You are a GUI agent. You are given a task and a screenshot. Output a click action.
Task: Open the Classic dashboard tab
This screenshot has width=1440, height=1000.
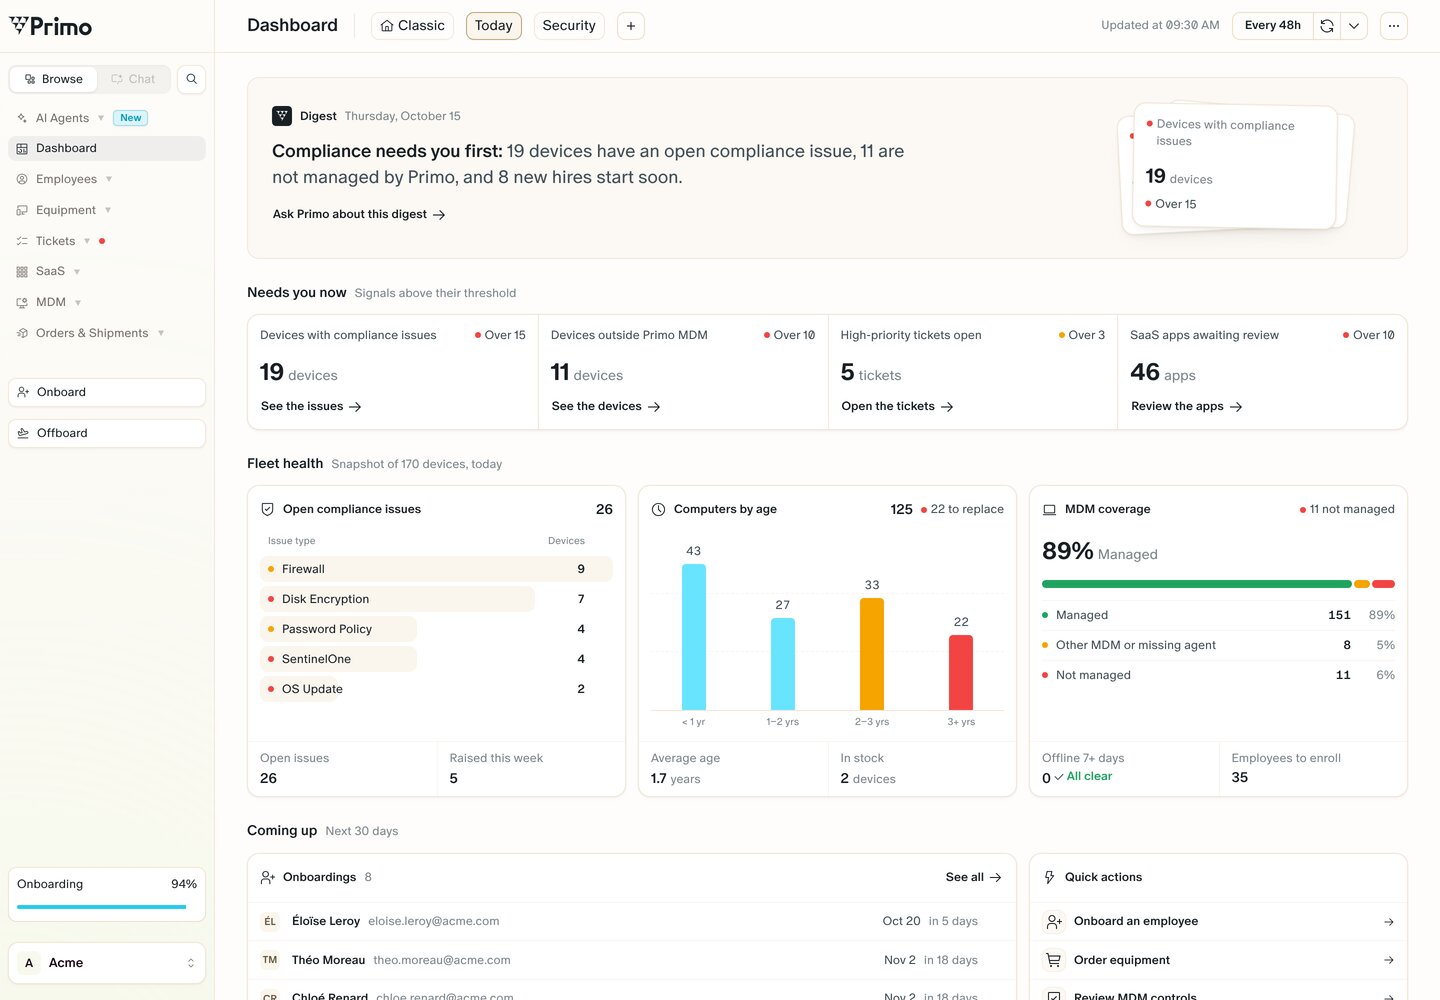tap(412, 26)
